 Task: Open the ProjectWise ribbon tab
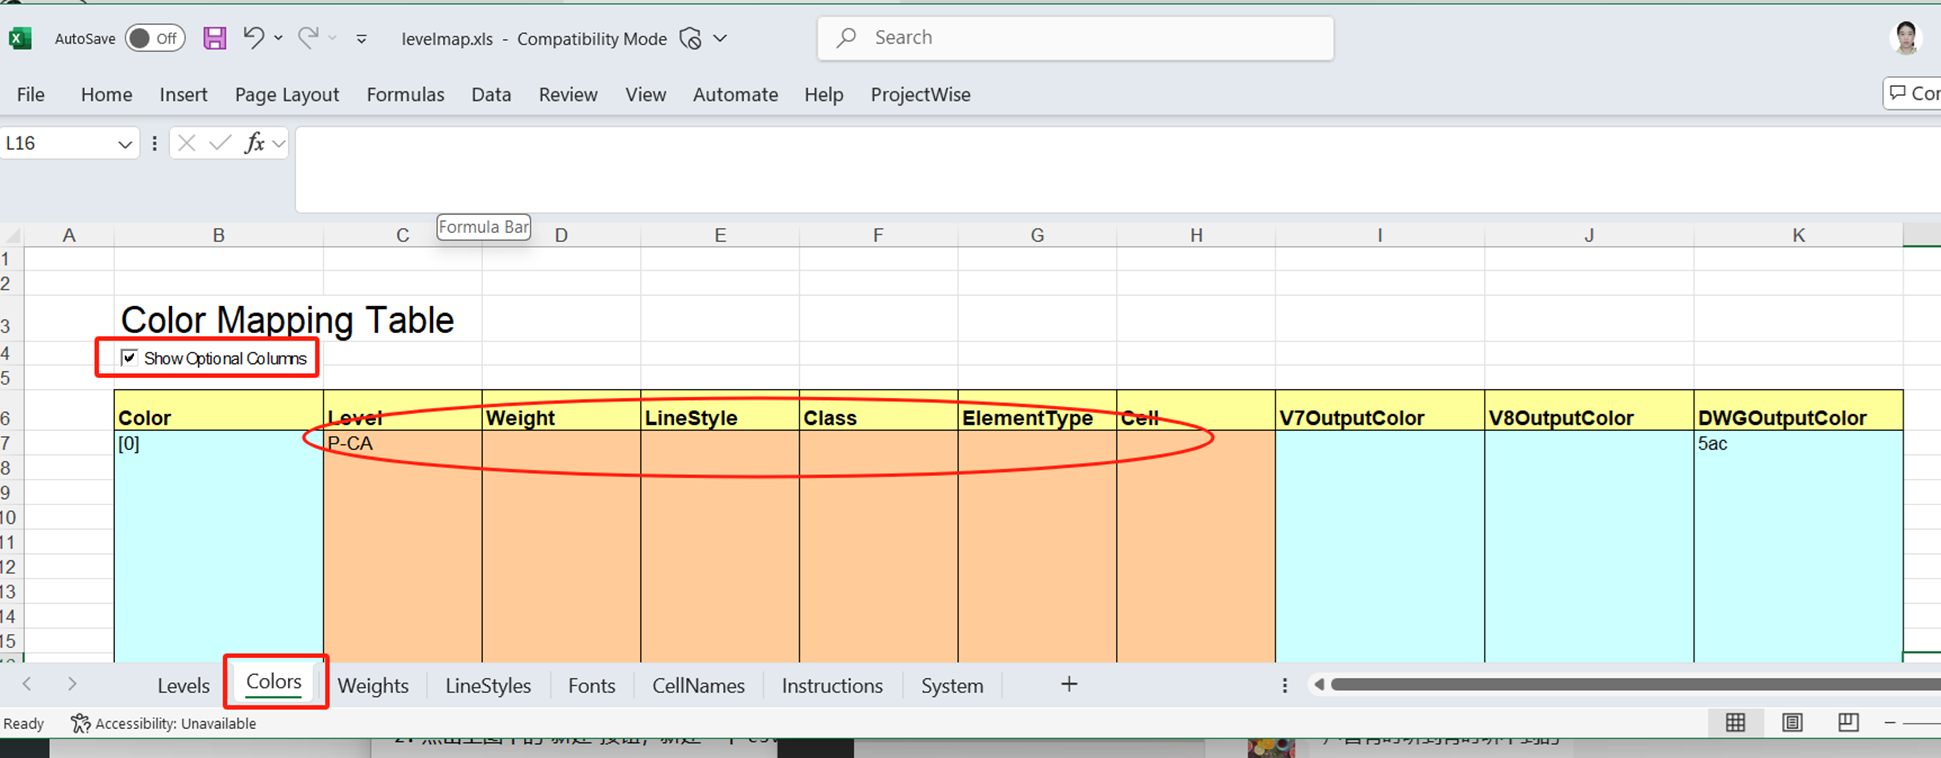tap(920, 94)
